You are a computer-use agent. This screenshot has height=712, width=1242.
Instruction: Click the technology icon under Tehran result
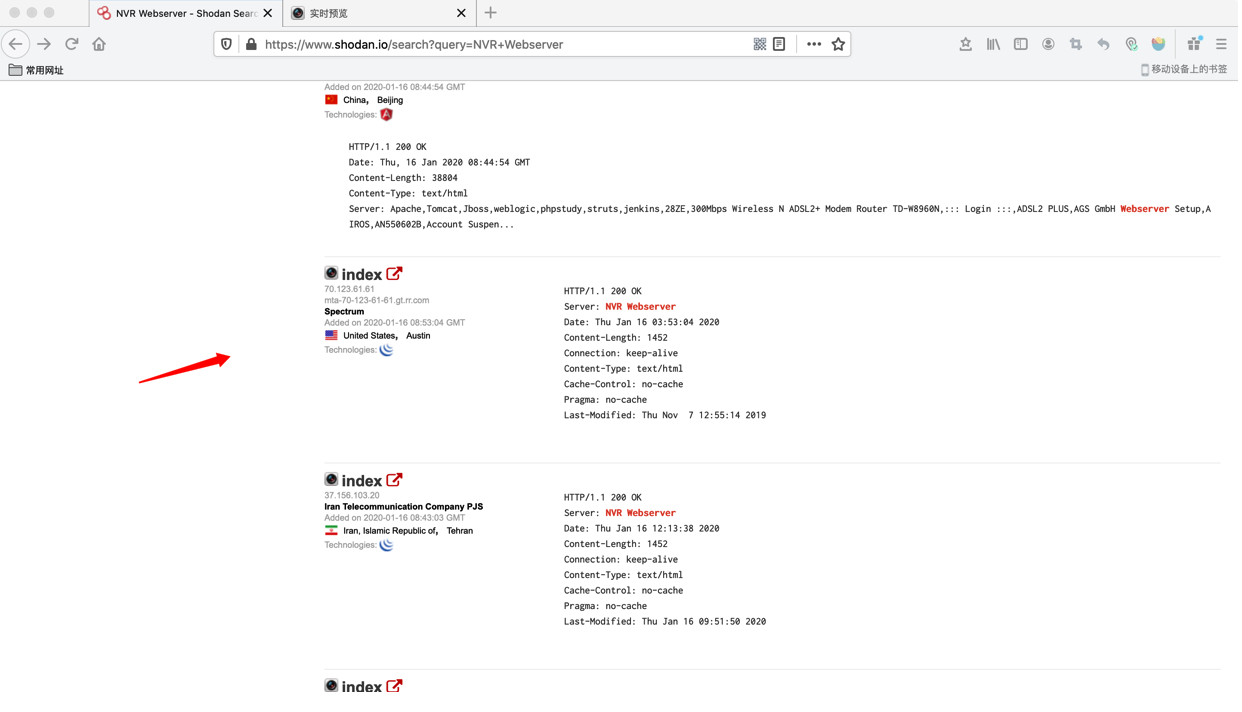click(x=386, y=545)
